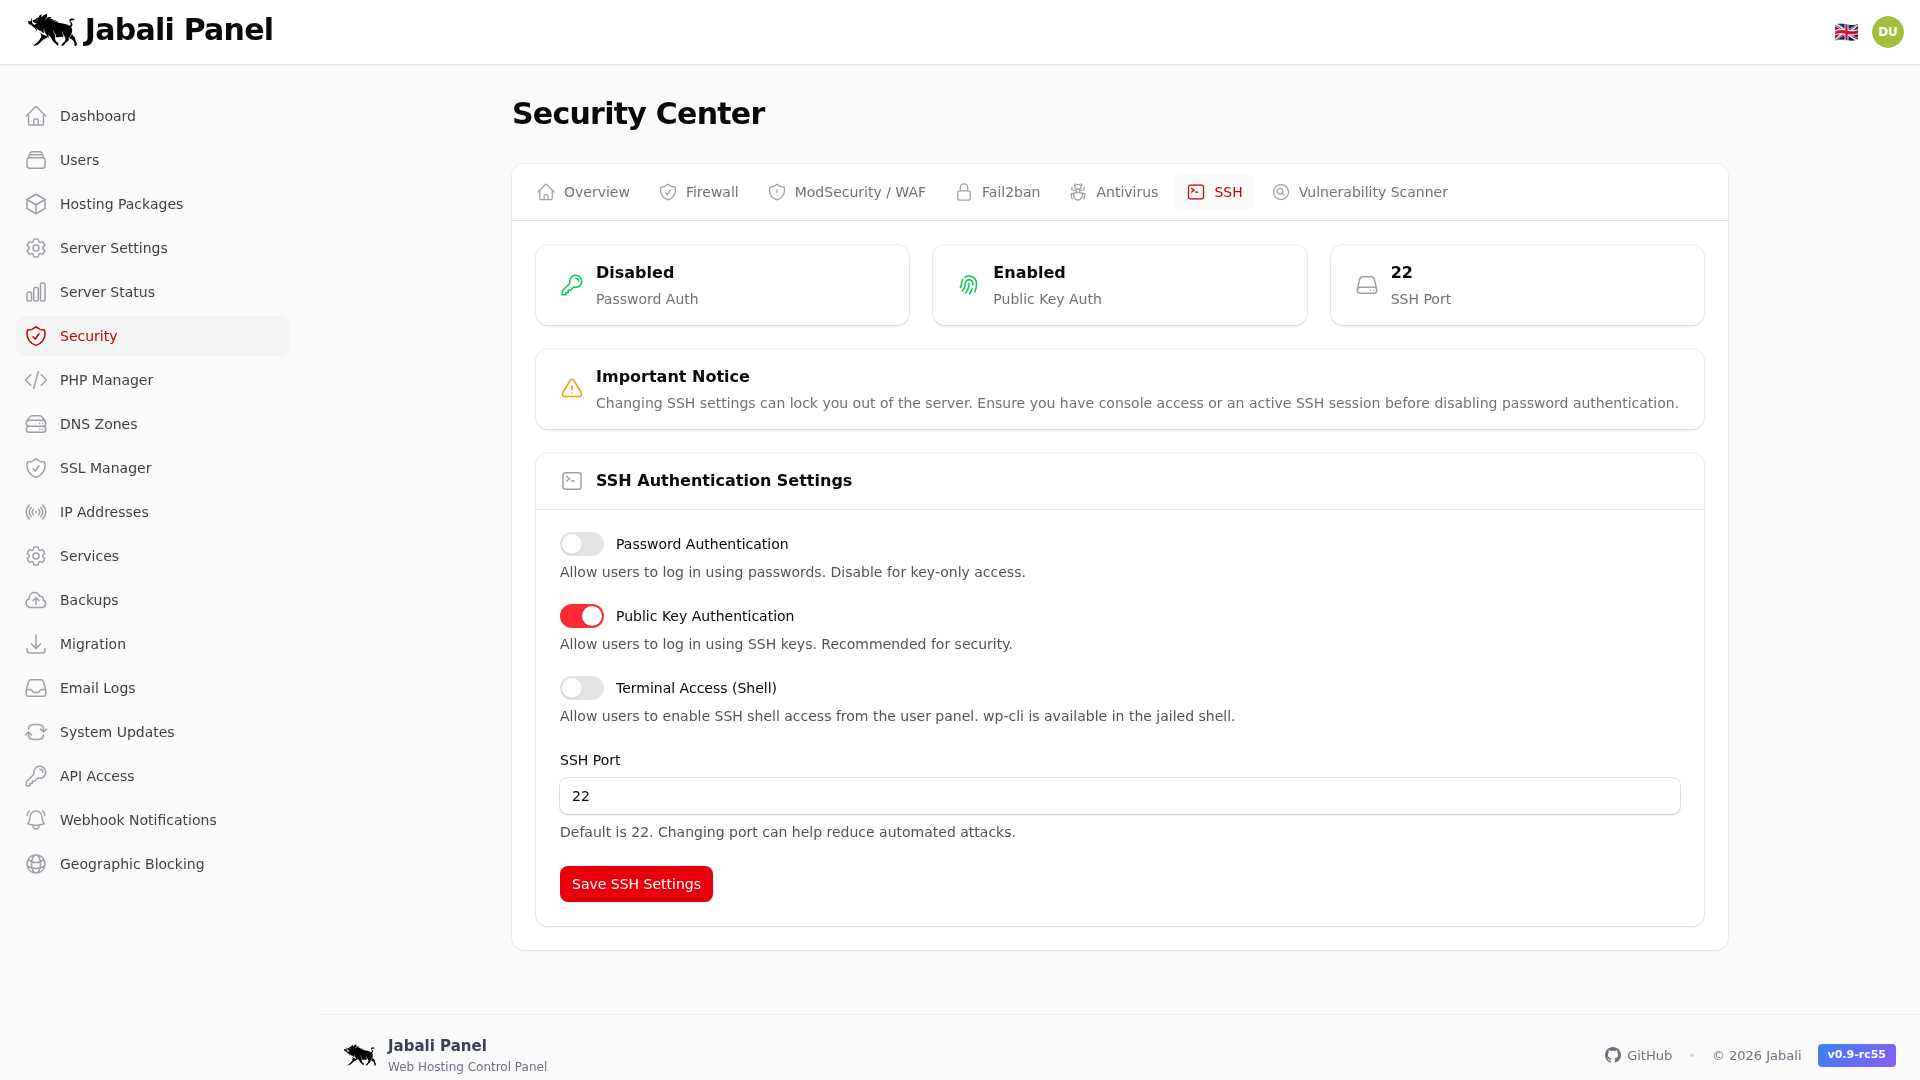This screenshot has width=1920, height=1080.
Task: Open the GitHub link in footer
Action: (1639, 1055)
